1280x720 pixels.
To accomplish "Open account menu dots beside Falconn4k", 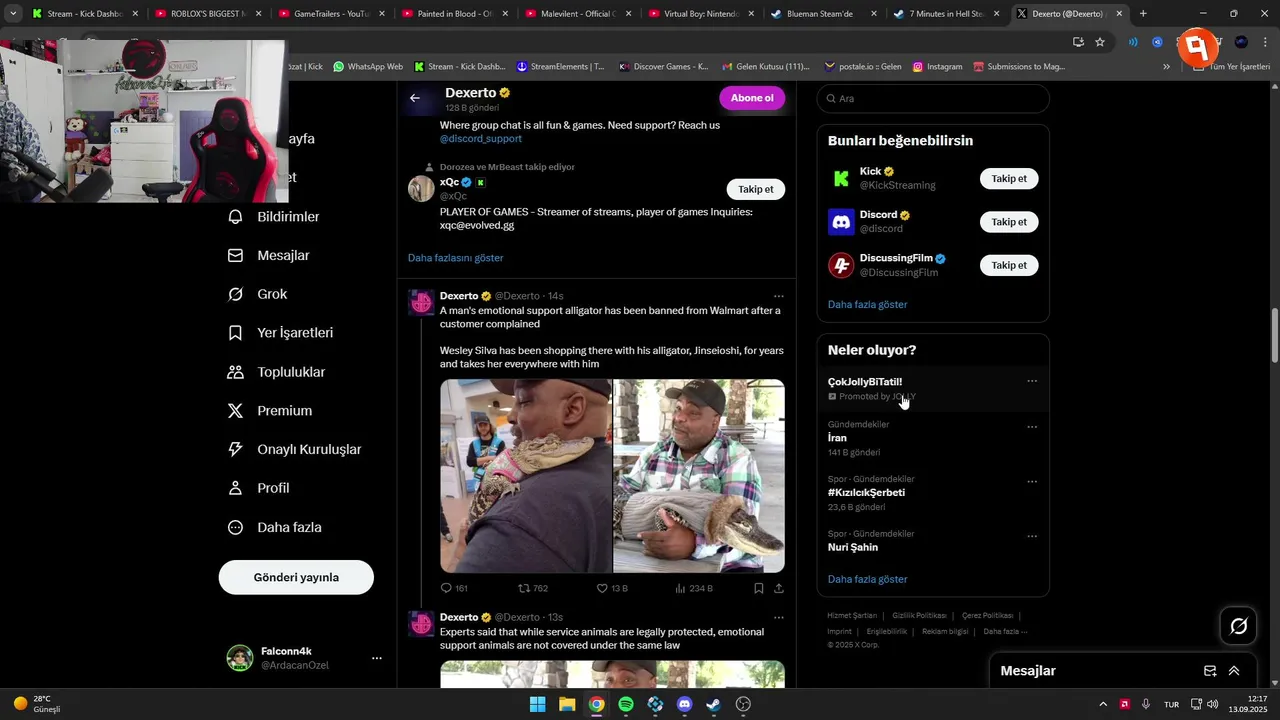I will pyautogui.click(x=377, y=658).
